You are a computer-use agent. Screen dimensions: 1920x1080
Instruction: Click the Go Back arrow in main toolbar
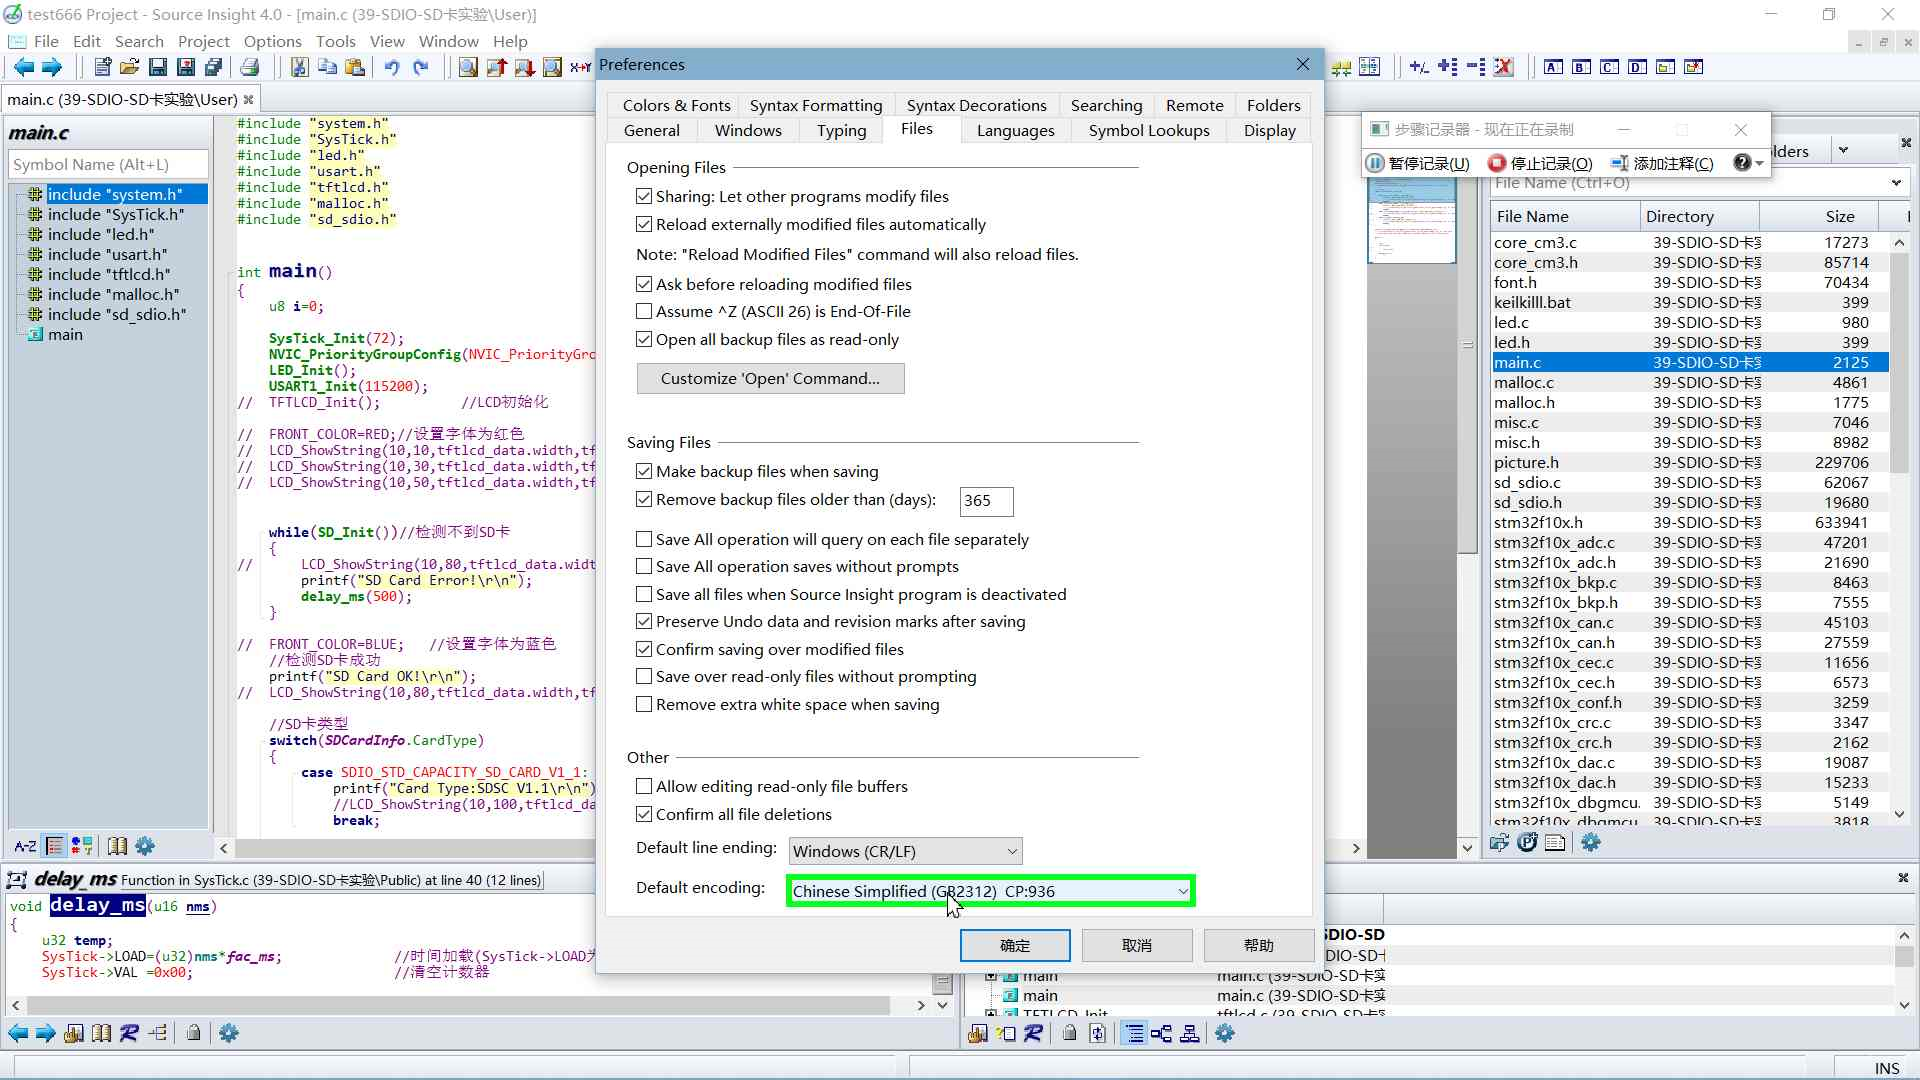(23, 68)
